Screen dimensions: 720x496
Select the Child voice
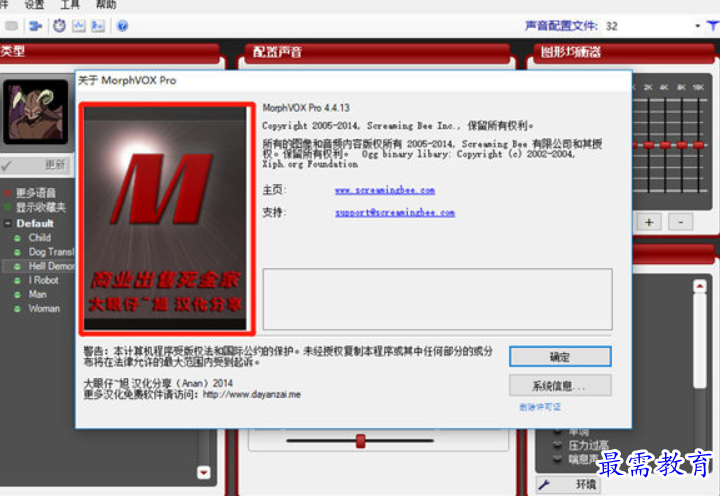pos(39,238)
